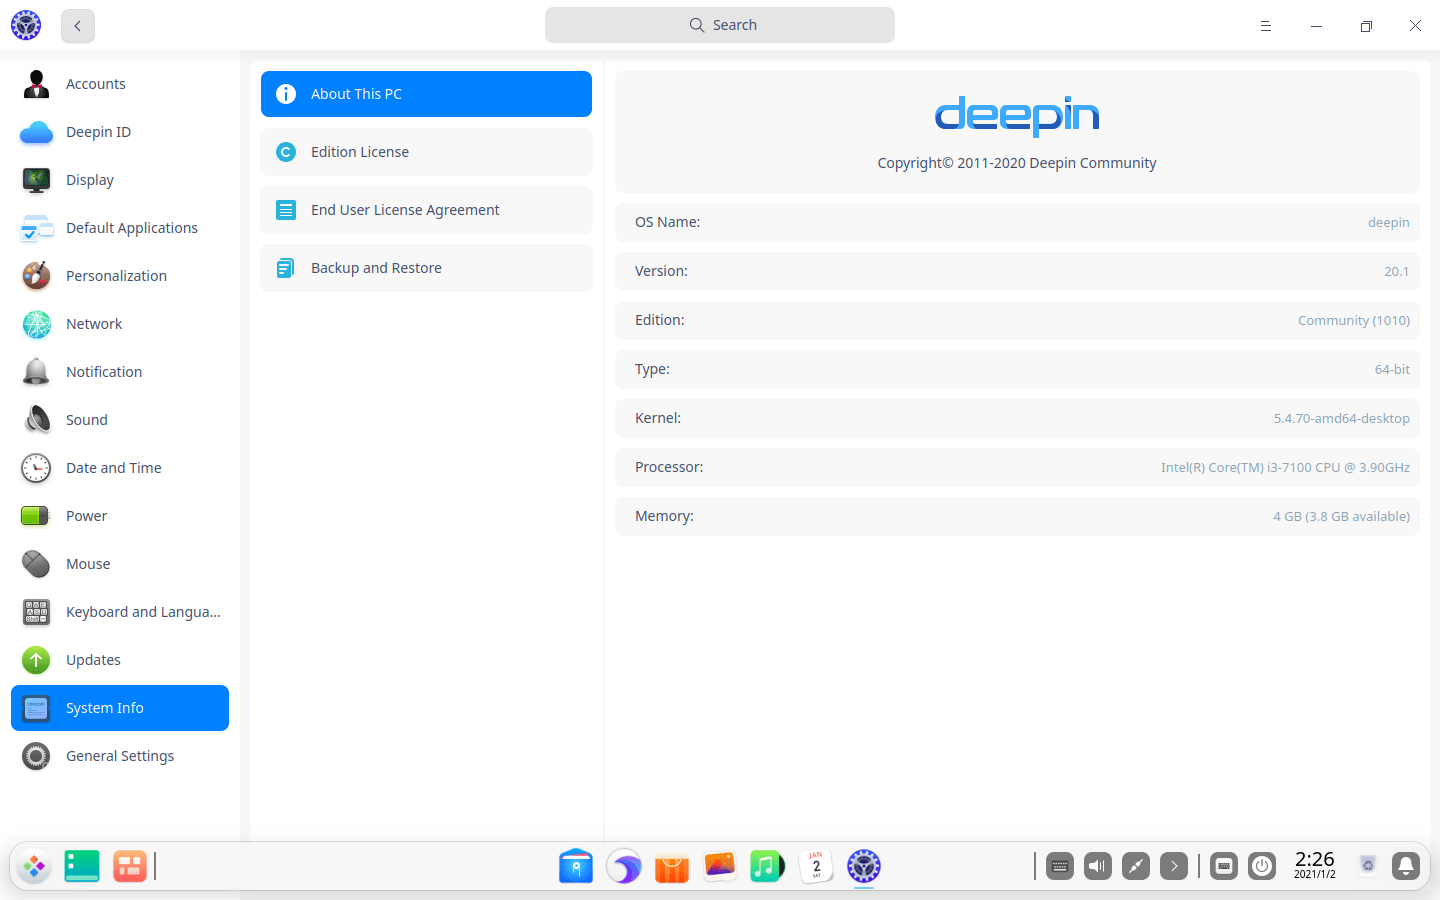Open the App Store from the dock
This screenshot has width=1440, height=900.
pyautogui.click(x=671, y=866)
